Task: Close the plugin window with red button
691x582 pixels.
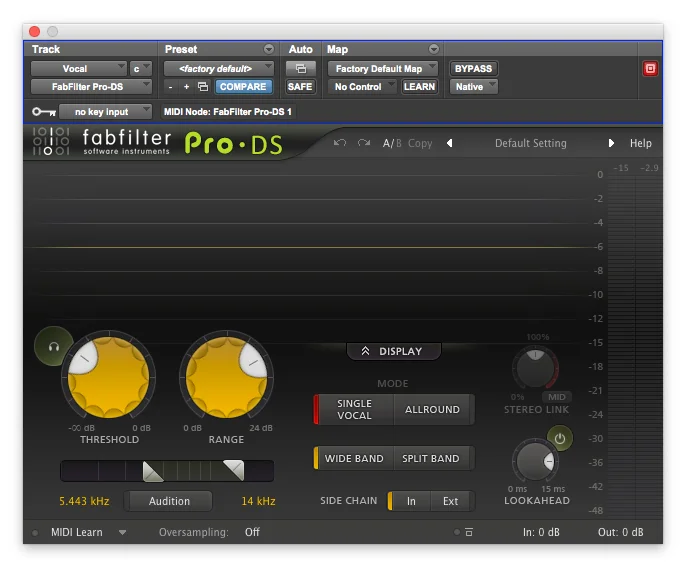Action: 34,31
